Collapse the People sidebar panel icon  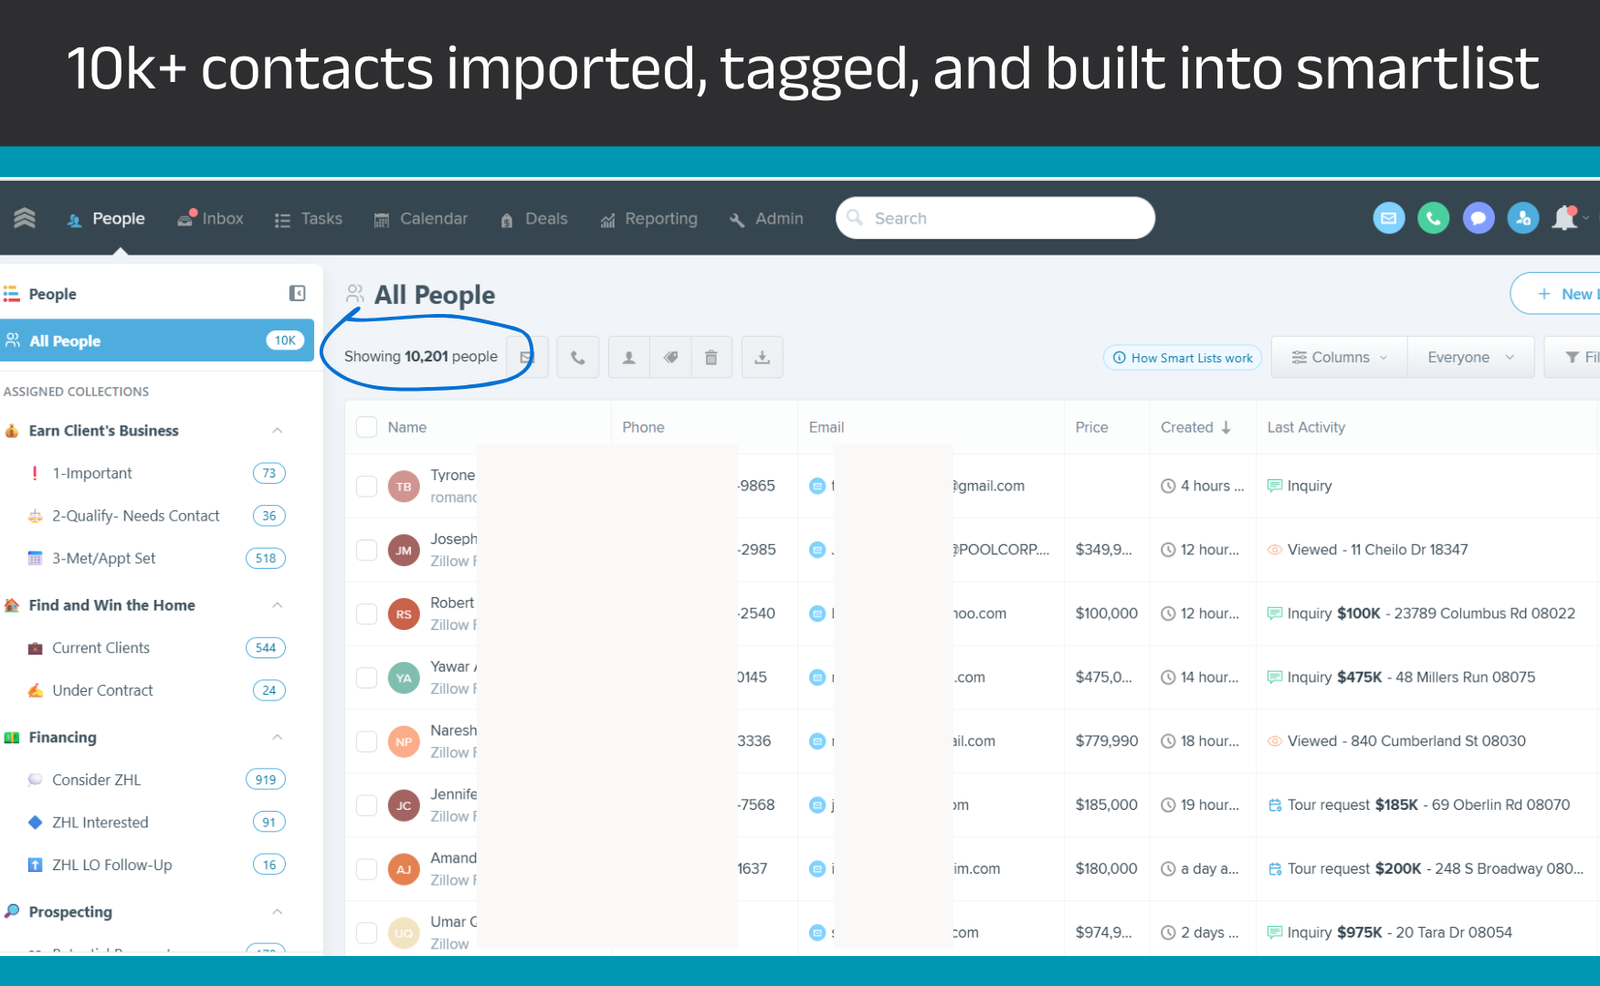[x=297, y=293]
